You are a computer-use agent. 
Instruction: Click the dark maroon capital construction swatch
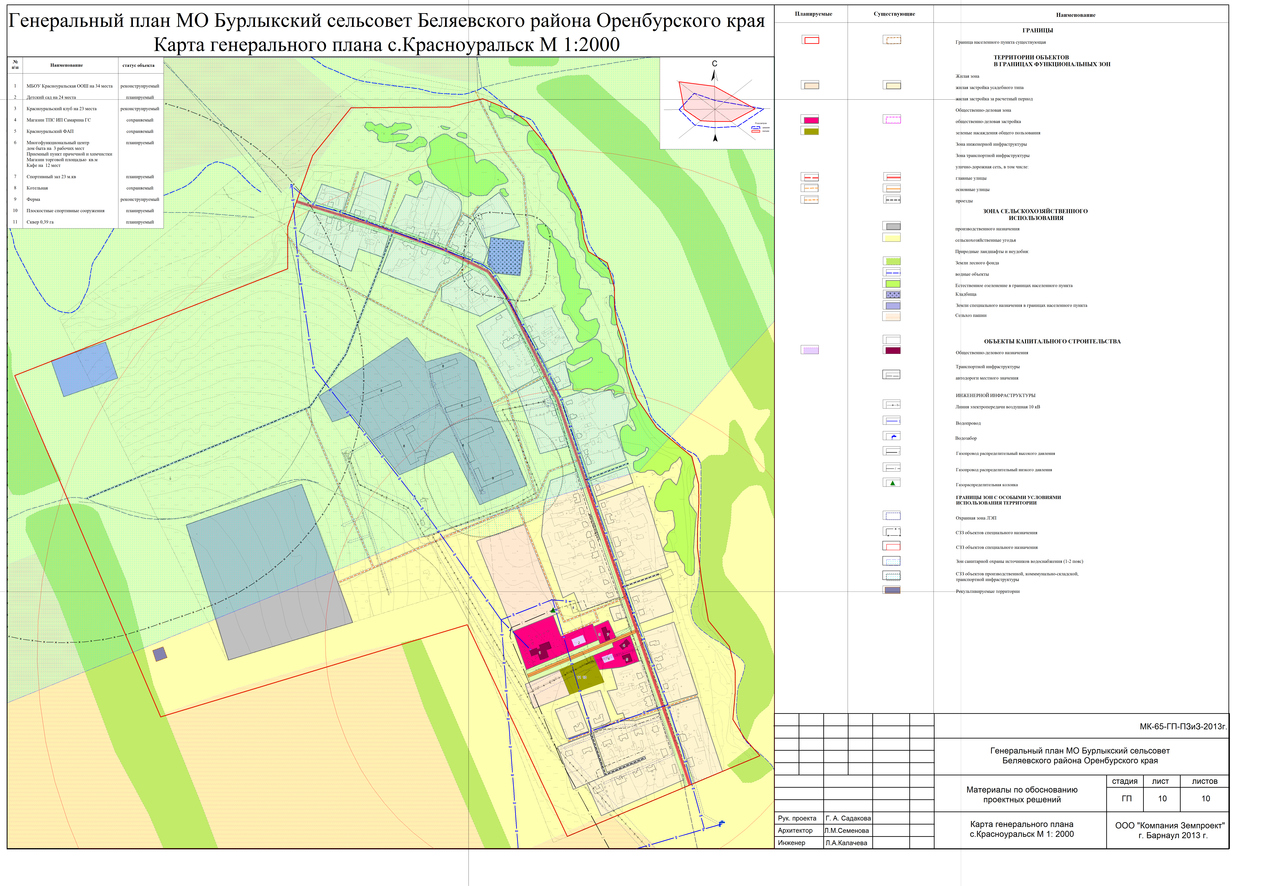[x=893, y=350]
